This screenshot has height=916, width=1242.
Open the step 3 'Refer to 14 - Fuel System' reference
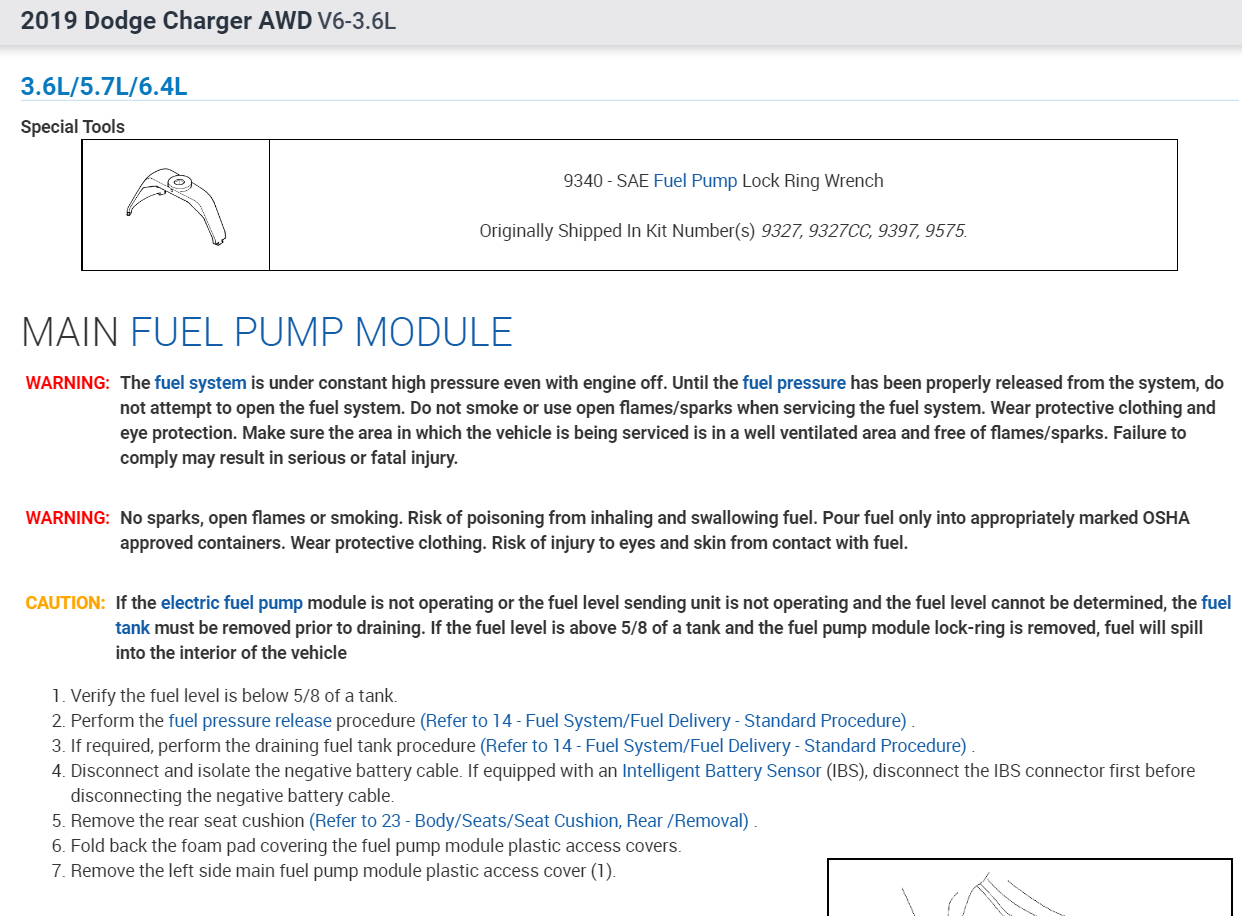click(723, 746)
